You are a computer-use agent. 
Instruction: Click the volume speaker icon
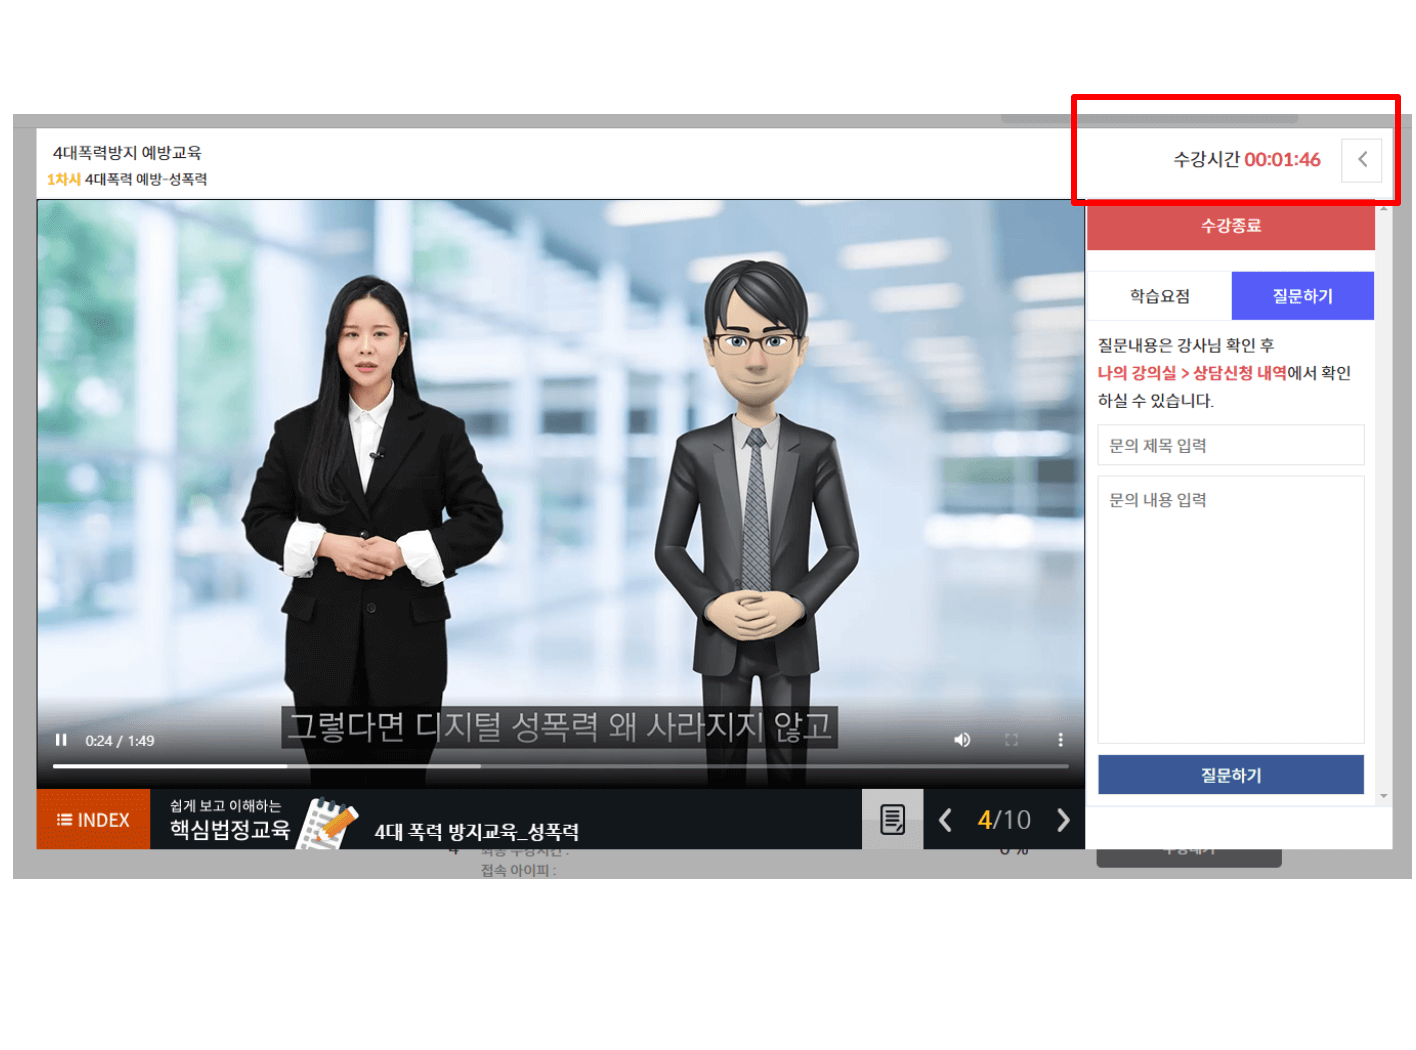tap(962, 740)
